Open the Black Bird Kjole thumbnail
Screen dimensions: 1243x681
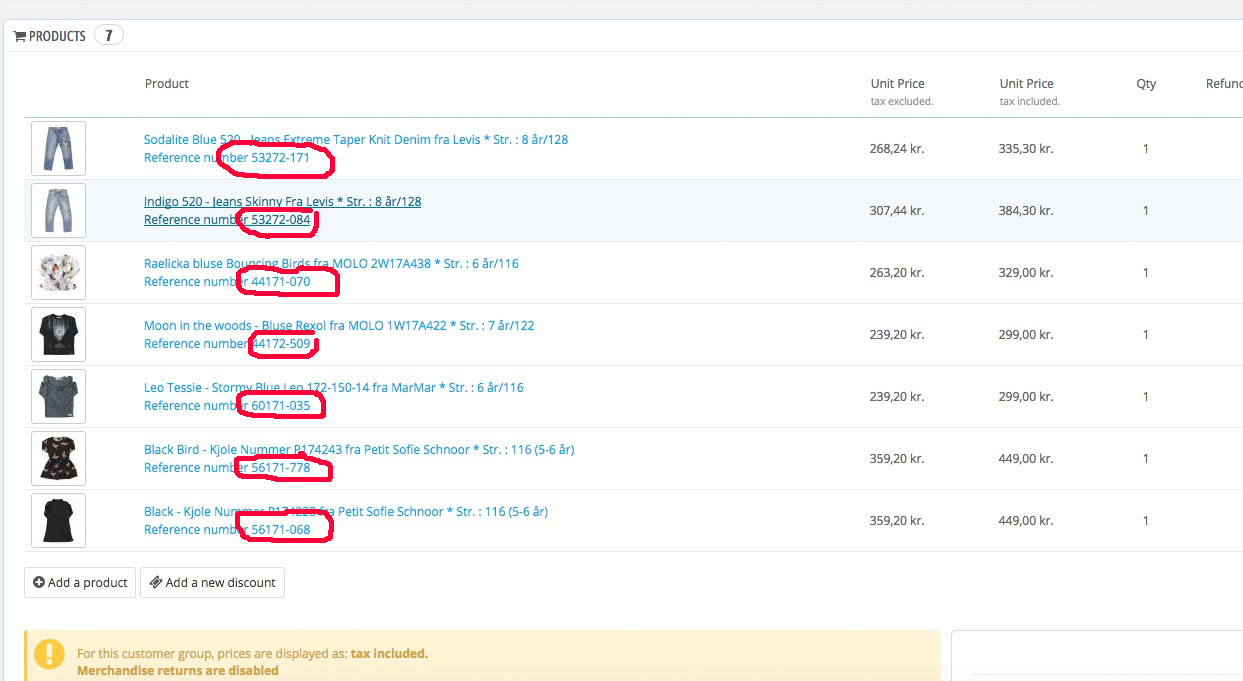tap(58, 458)
